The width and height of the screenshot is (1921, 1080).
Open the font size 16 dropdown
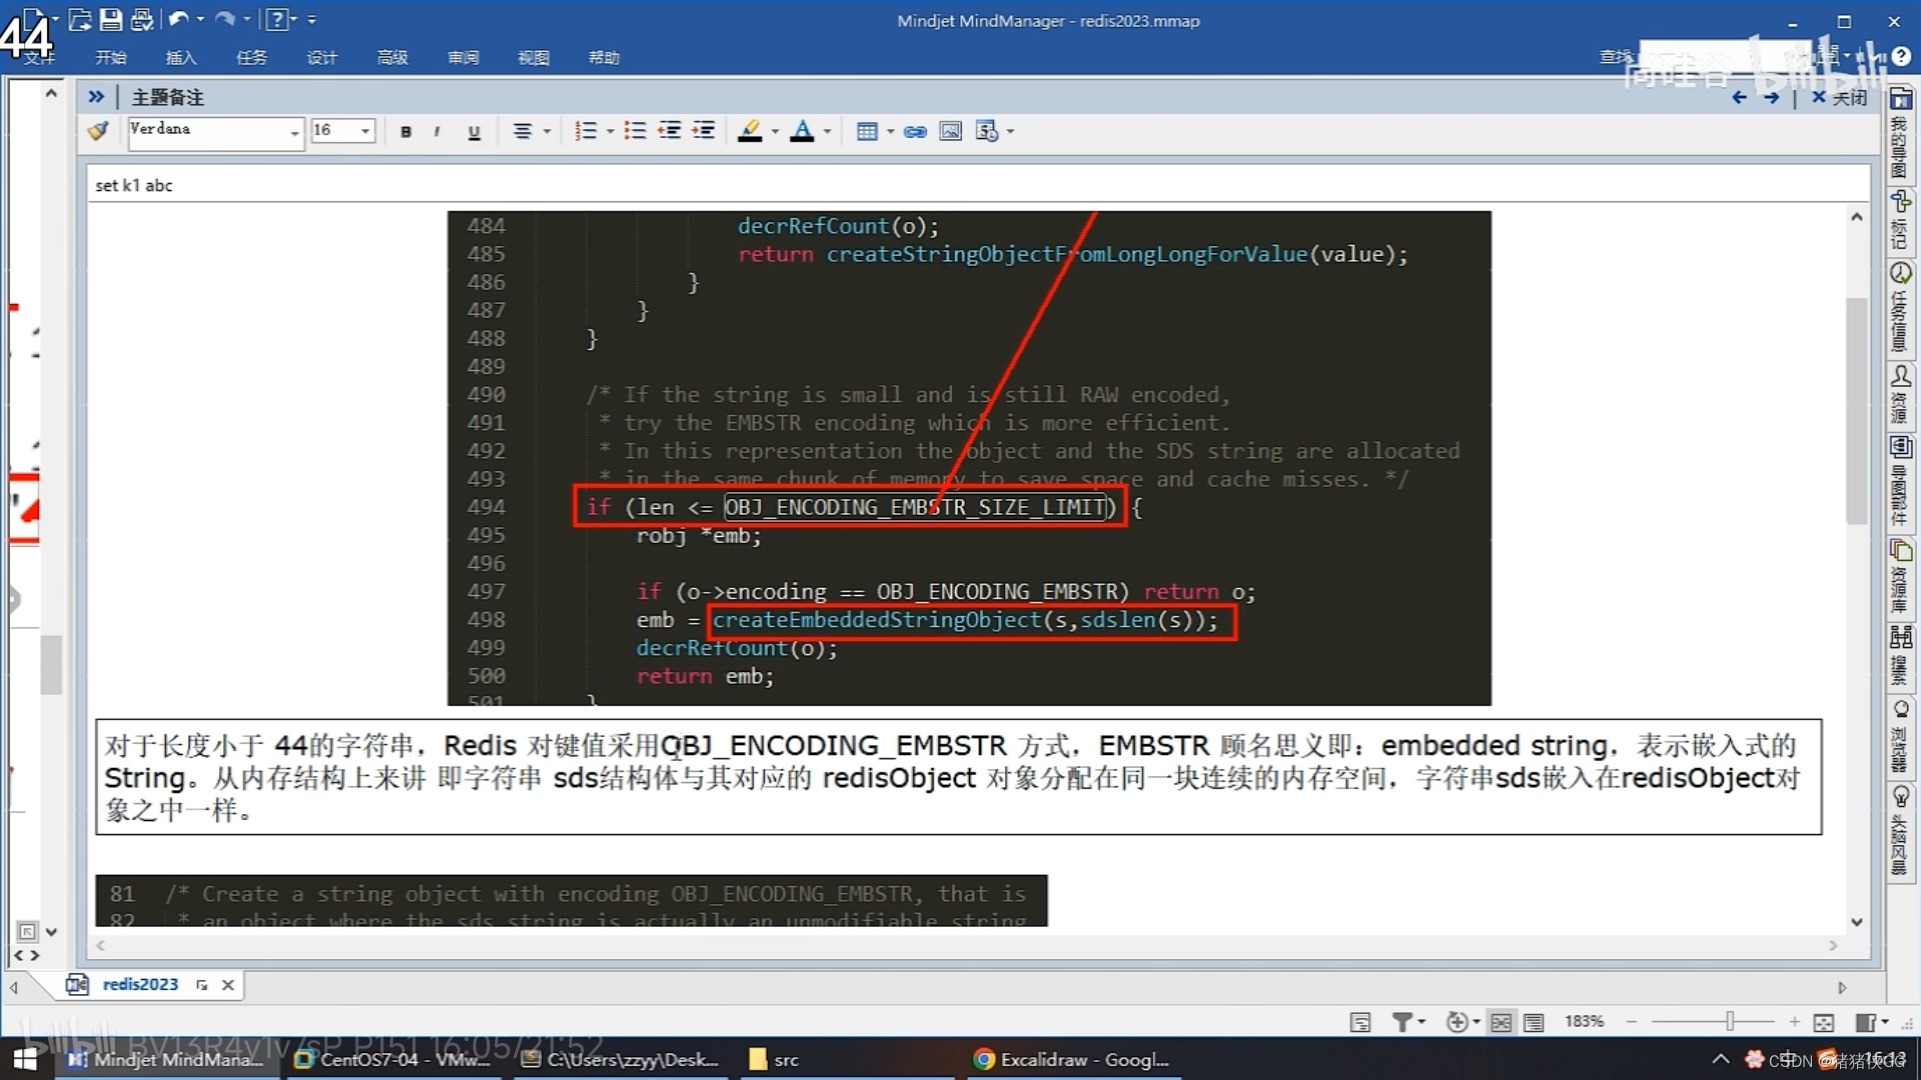click(x=365, y=131)
